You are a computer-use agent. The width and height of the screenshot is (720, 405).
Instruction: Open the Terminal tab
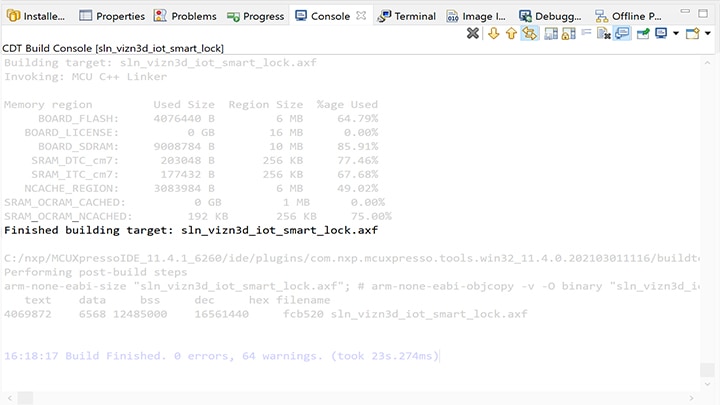point(406,16)
